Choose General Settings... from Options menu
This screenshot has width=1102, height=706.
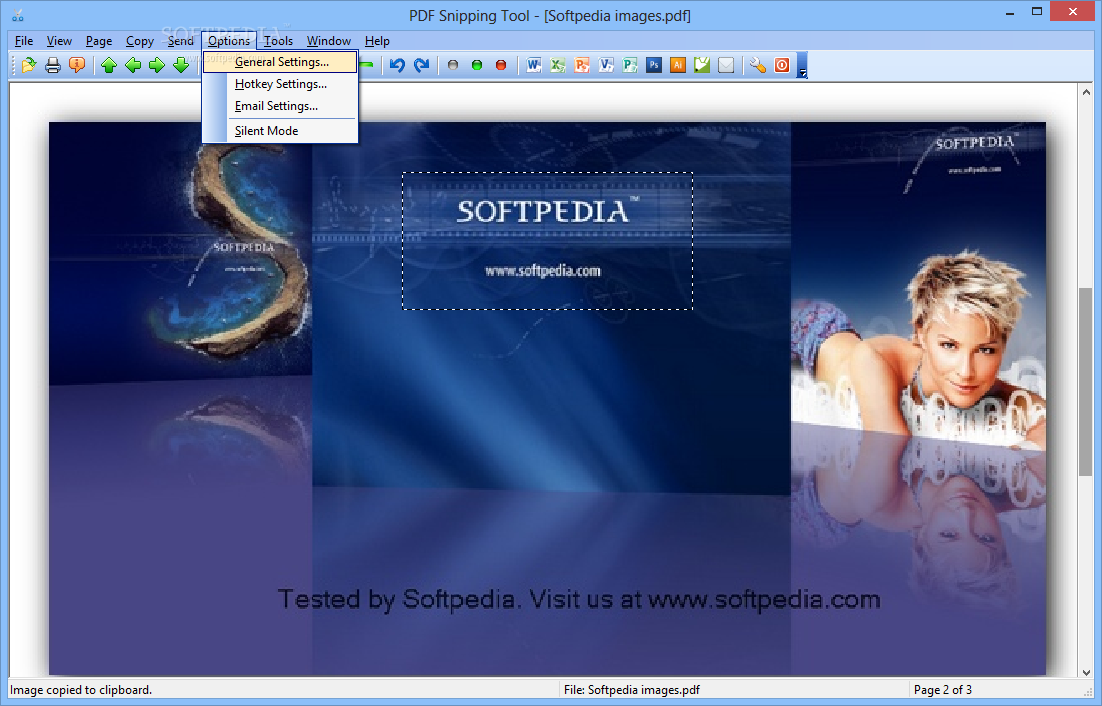point(280,62)
